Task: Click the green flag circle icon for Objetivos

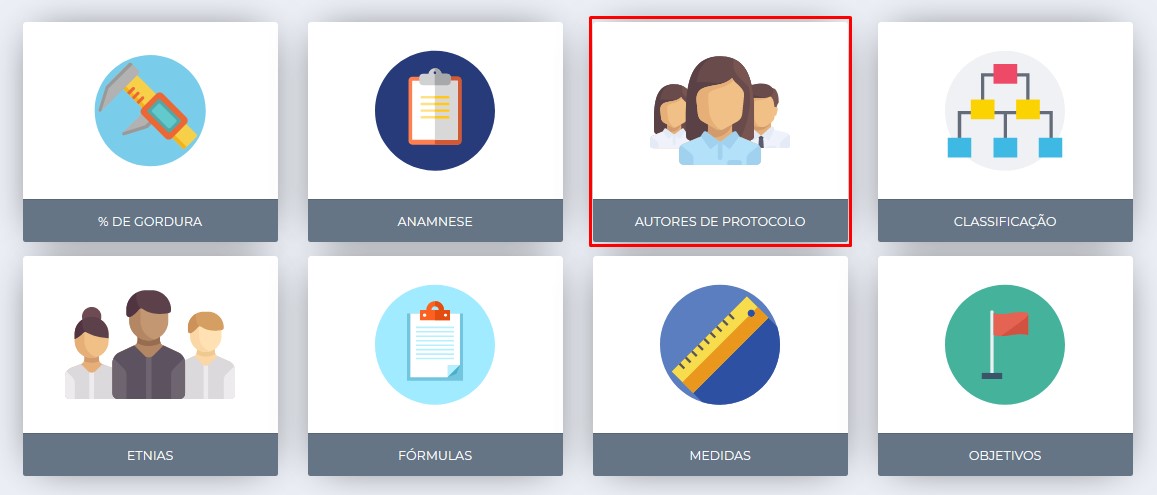Action: click(1004, 345)
